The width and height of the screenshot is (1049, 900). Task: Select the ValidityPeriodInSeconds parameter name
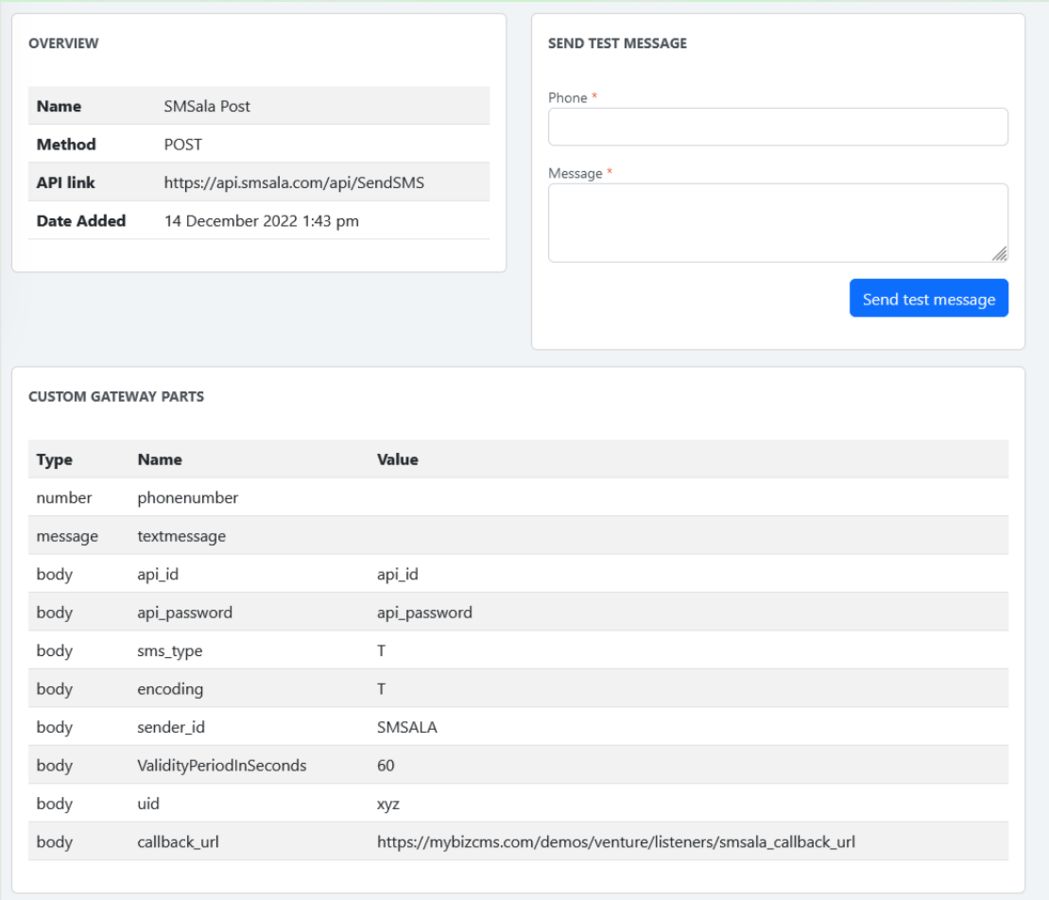(222, 766)
